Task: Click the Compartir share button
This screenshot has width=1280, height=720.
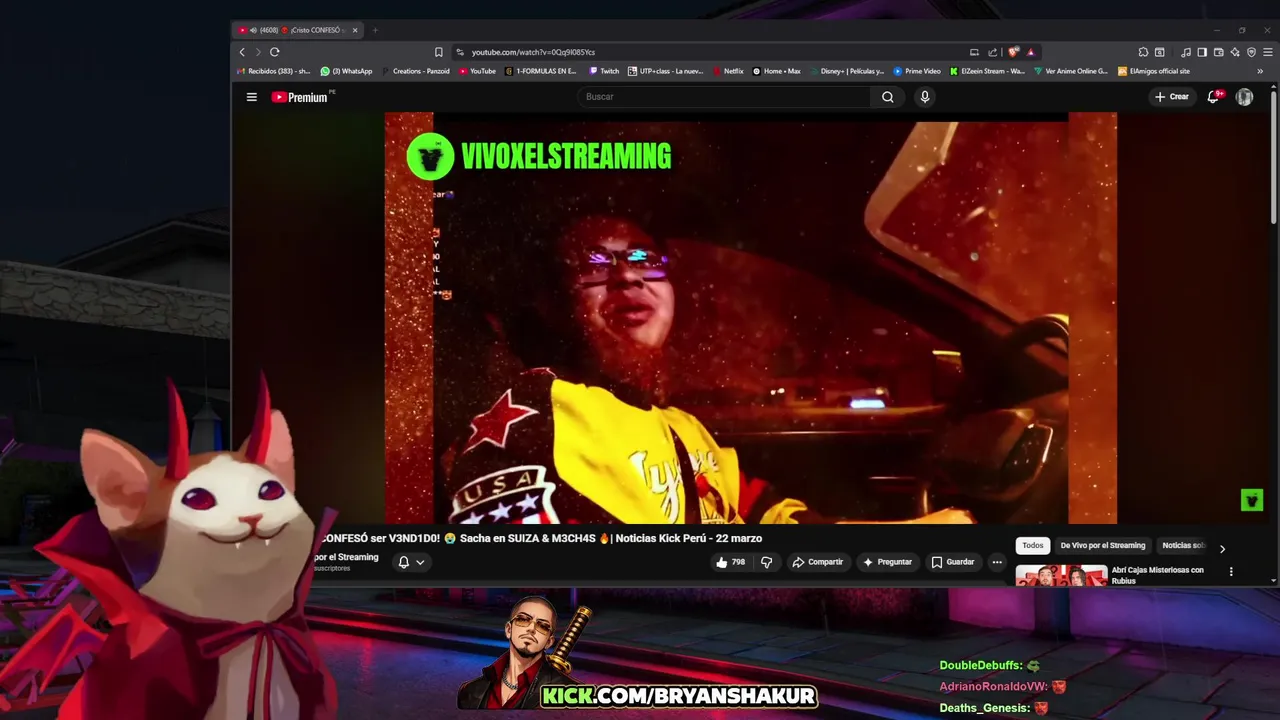Action: (818, 562)
